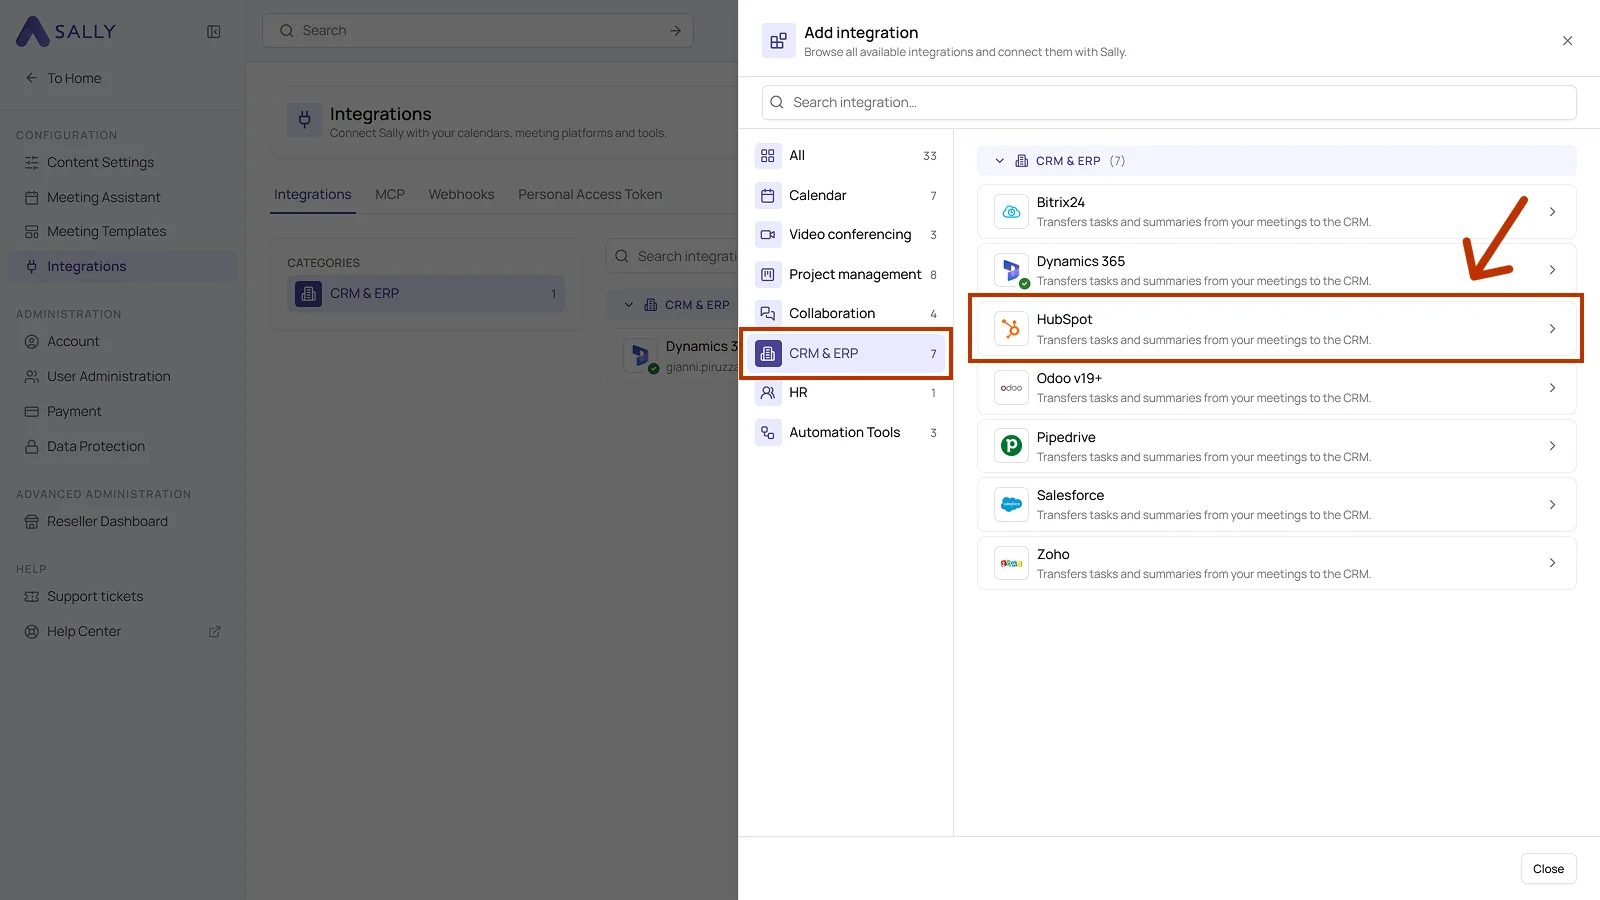Click the Bitrix24 logo icon
Screen dimensions: 1600x900
tap(1011, 212)
